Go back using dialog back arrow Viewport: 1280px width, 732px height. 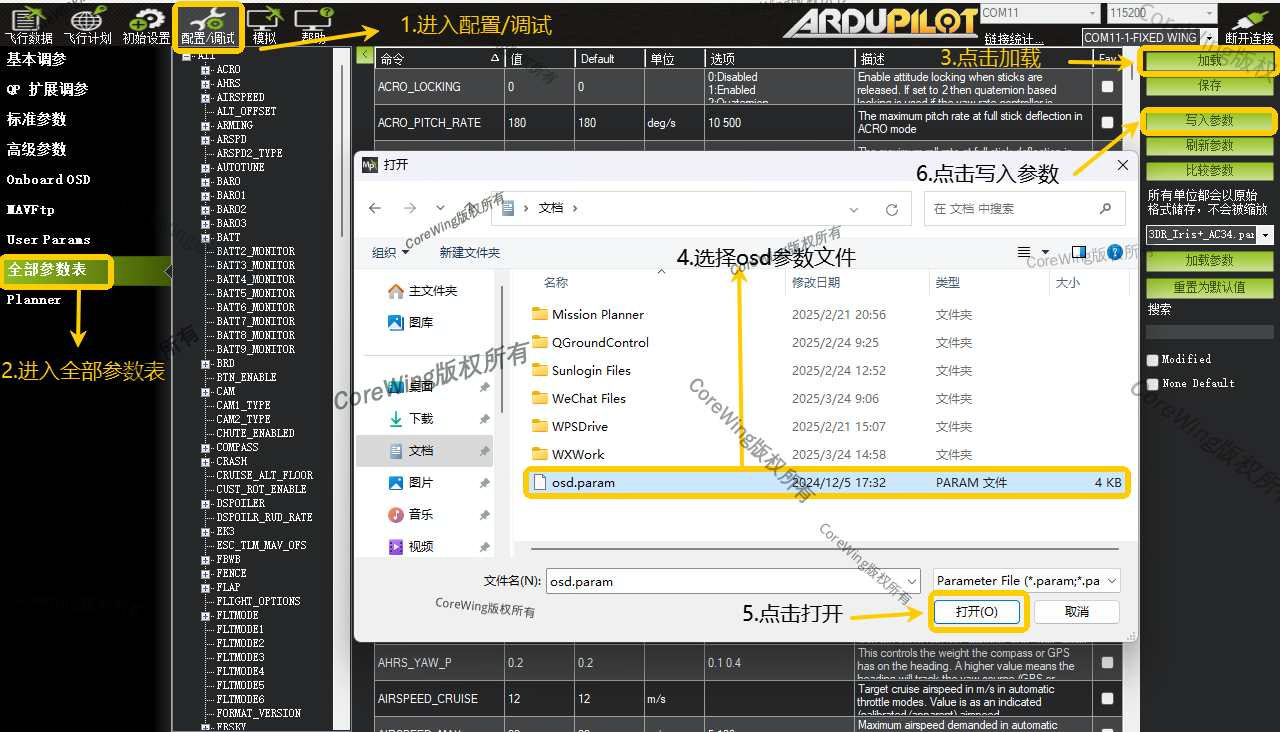[376, 208]
